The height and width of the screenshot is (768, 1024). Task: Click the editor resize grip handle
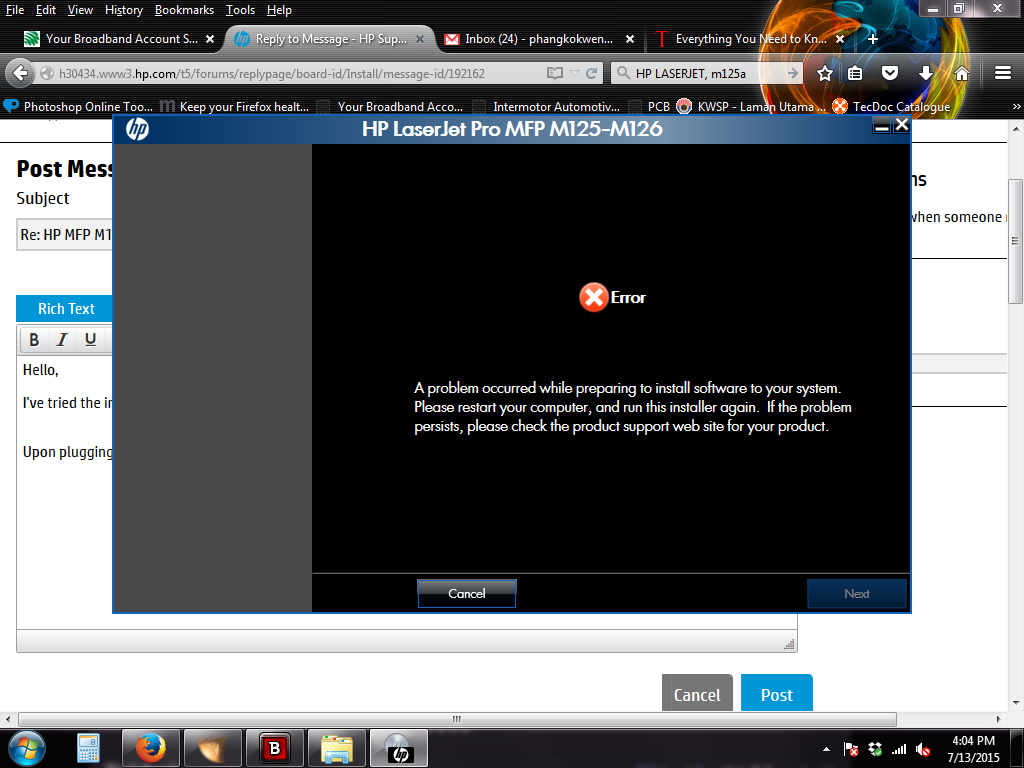pos(789,645)
